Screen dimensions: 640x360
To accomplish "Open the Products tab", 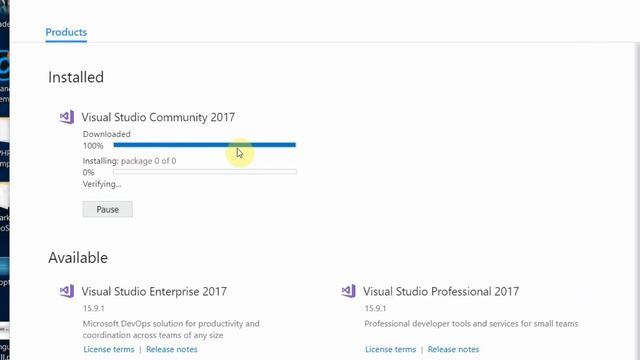I will pos(66,32).
